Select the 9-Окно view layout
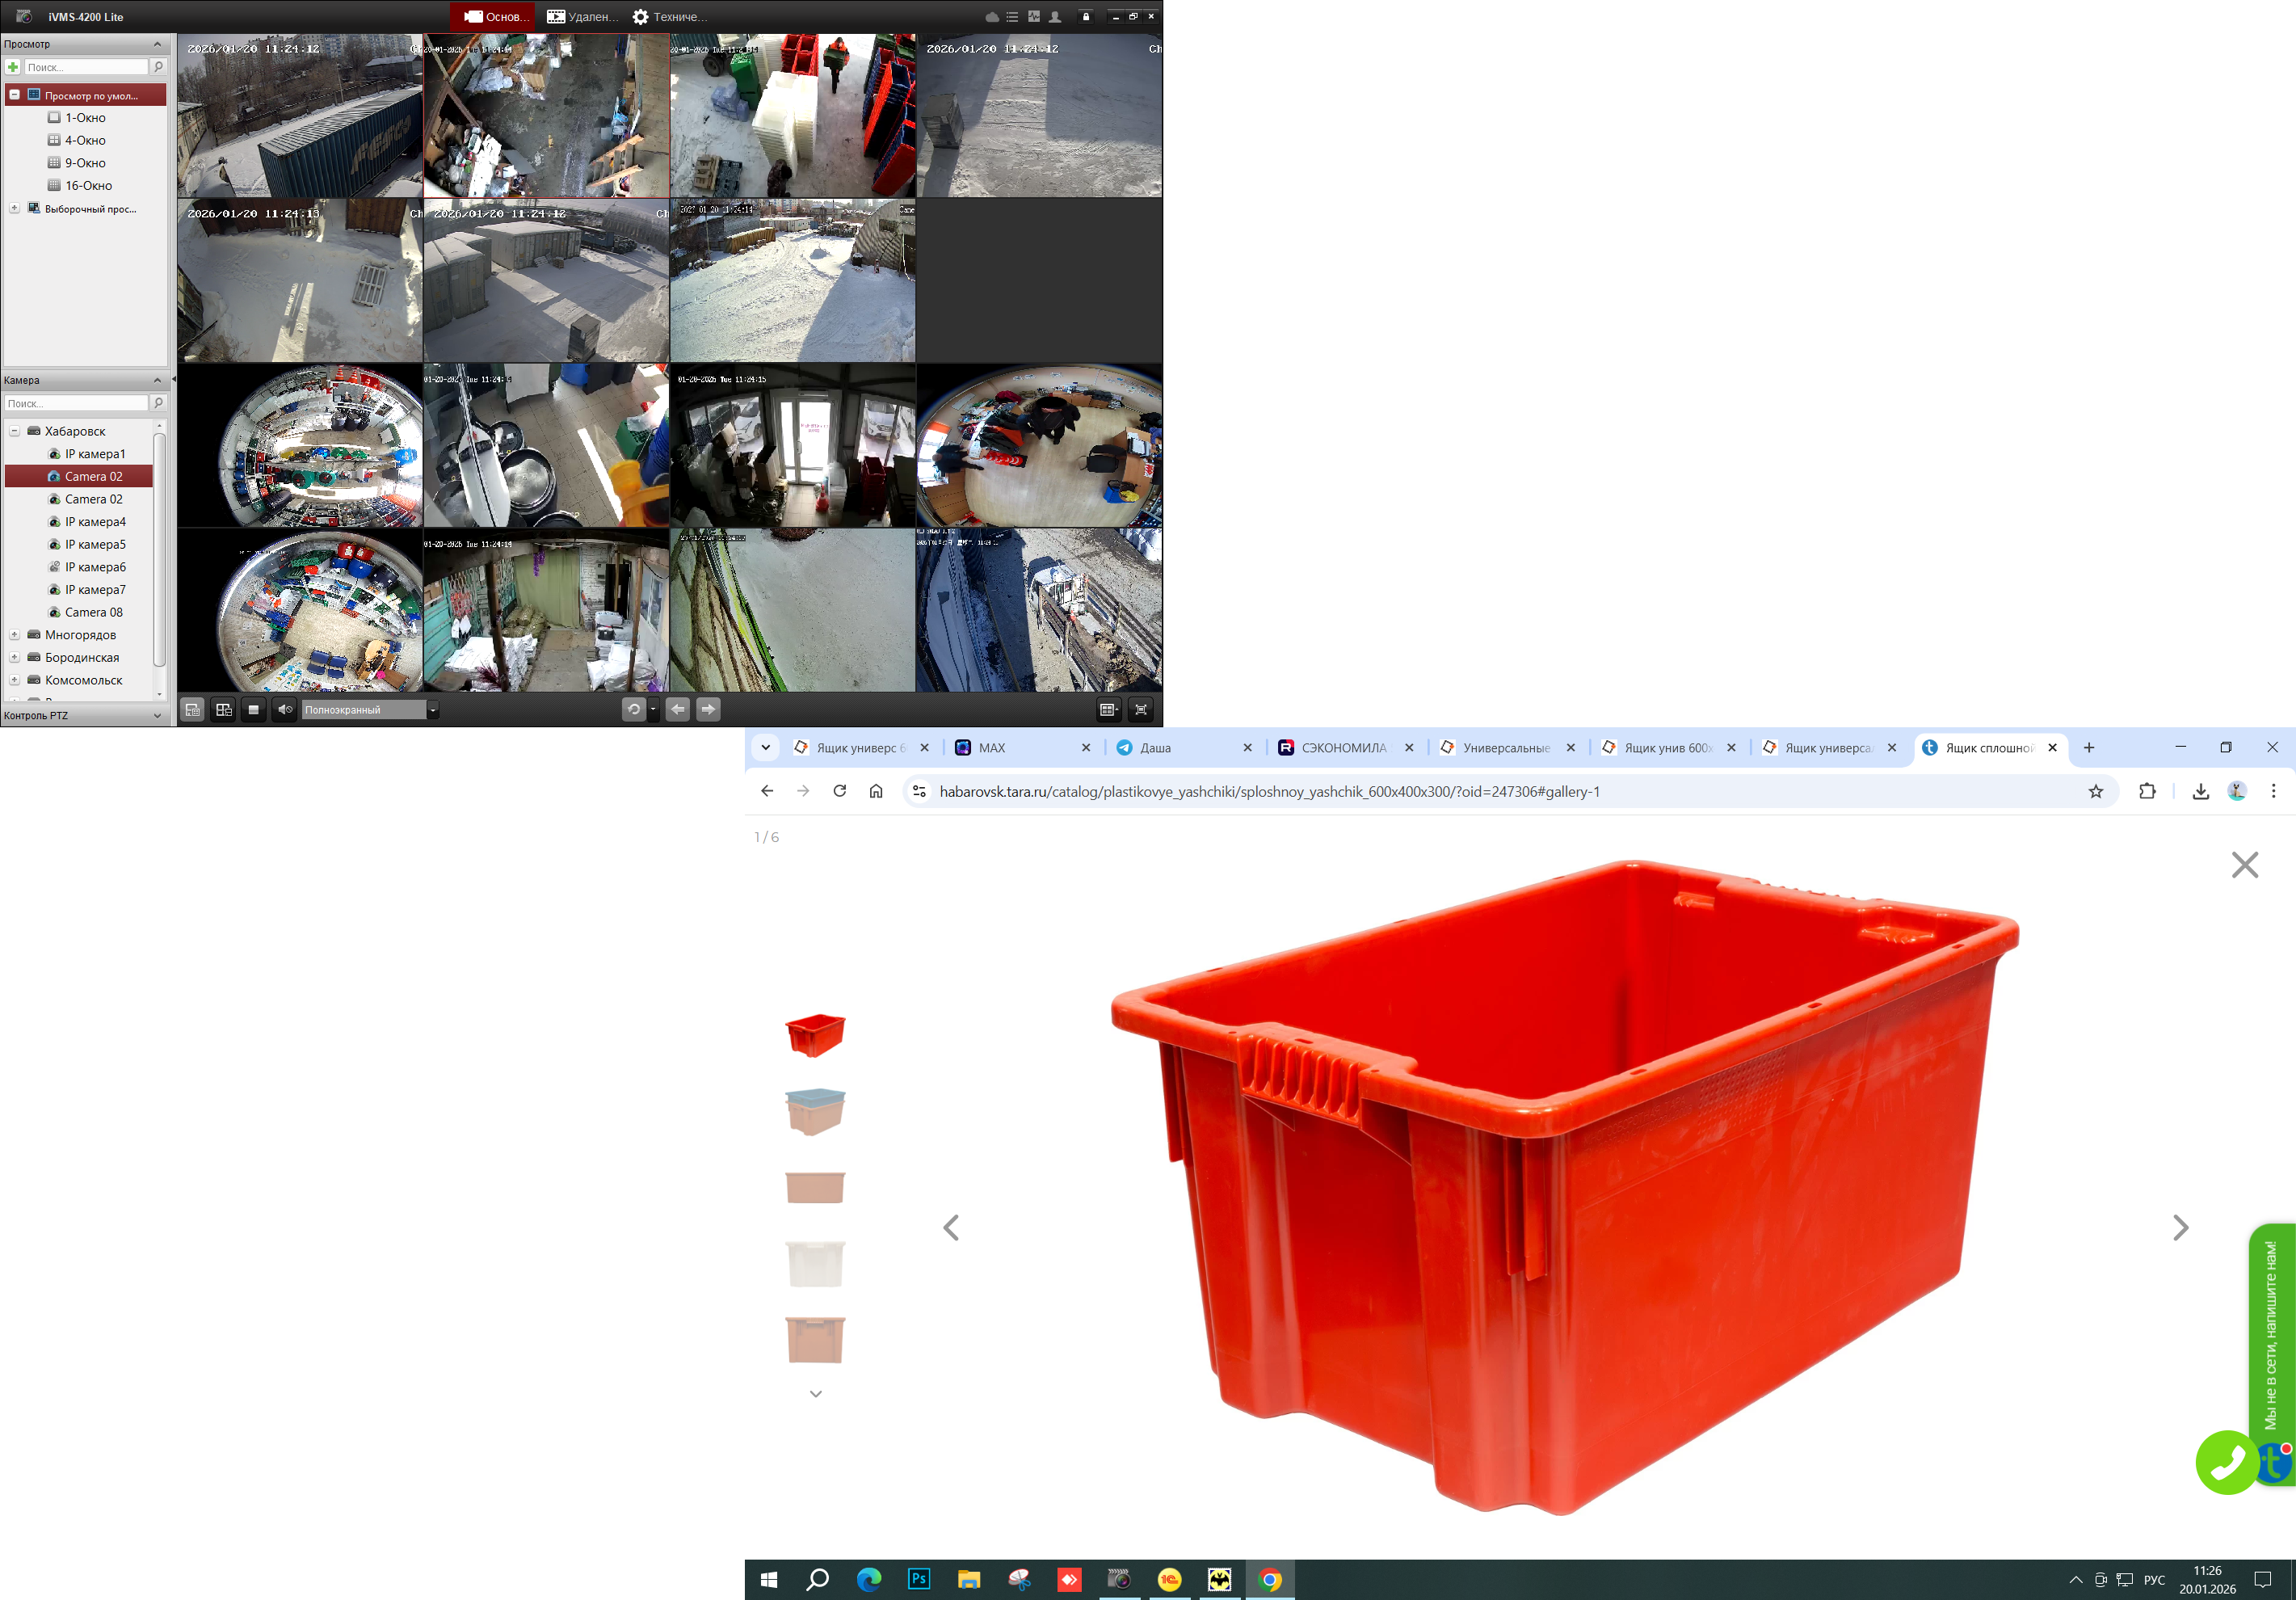Image resolution: width=2296 pixels, height=1600 pixels. [85, 163]
